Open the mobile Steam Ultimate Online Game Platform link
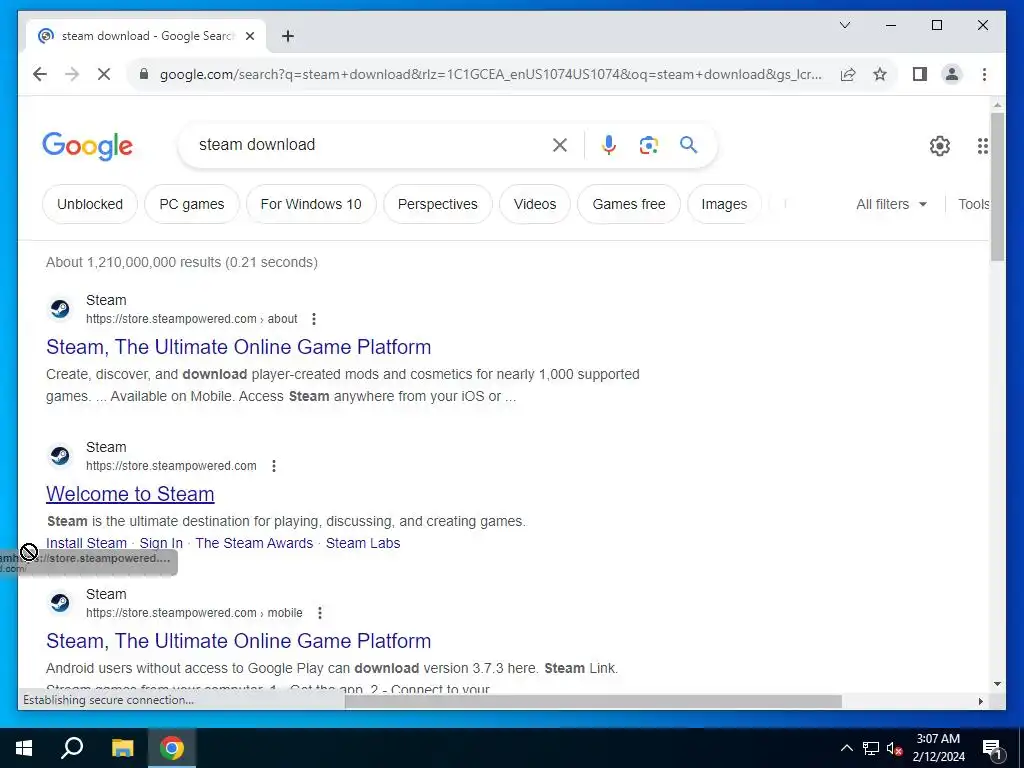This screenshot has height=768, width=1024. (238, 641)
